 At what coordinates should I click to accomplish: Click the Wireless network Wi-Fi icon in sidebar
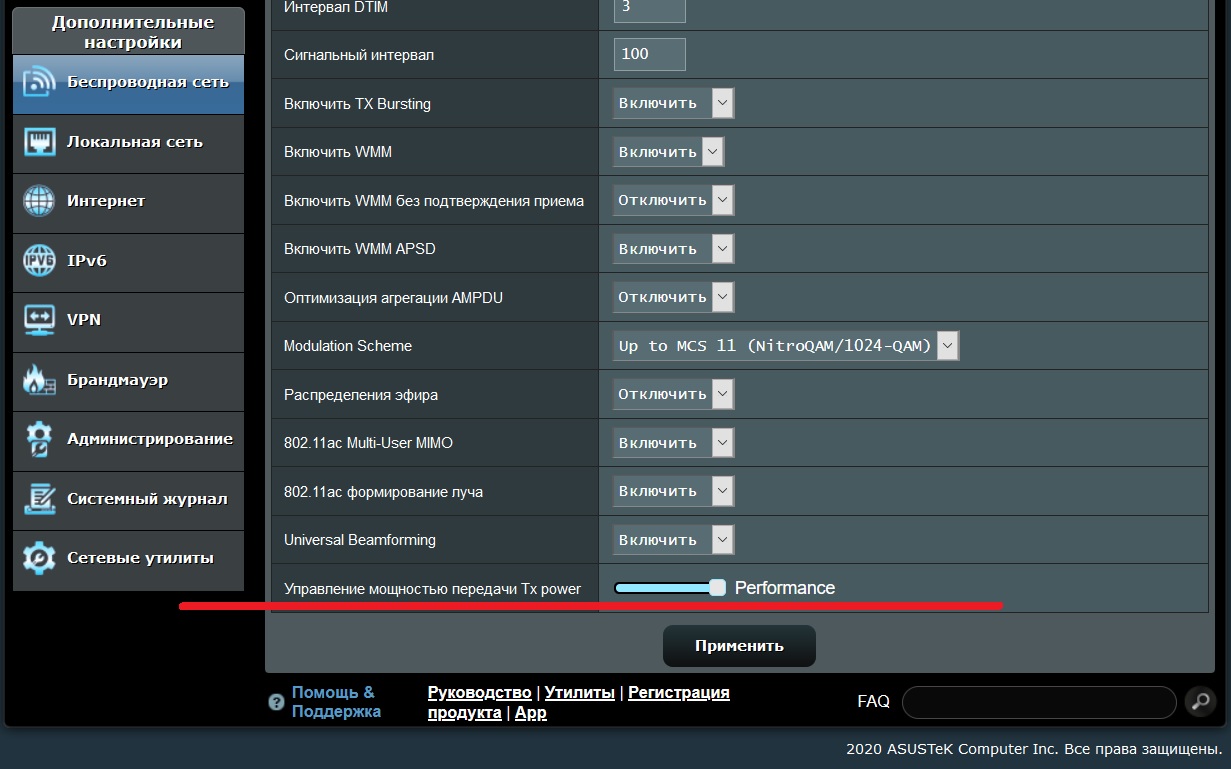(39, 83)
